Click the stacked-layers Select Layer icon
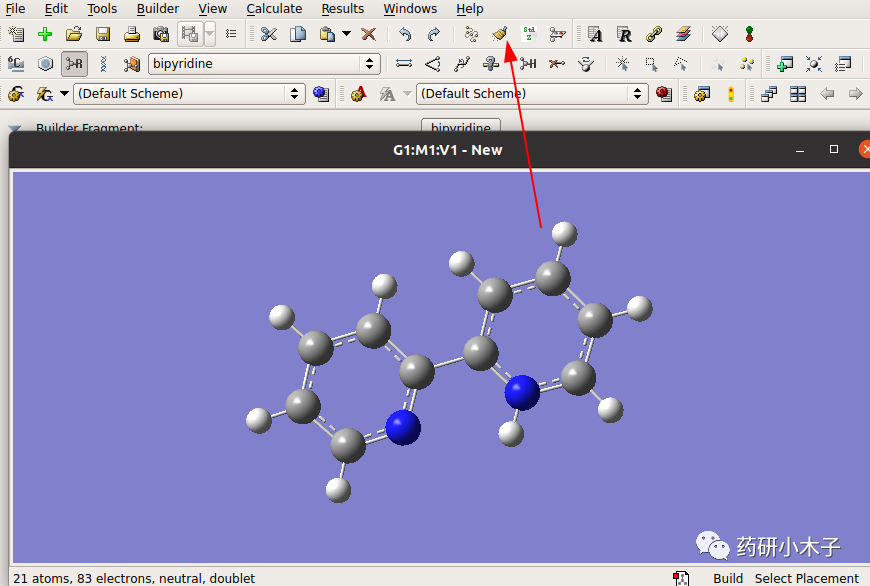Screen dimensions: 870x586 (x=683, y=34)
